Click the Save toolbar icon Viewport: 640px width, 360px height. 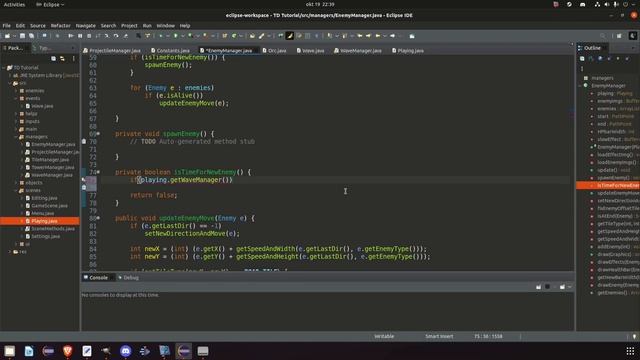(22, 36)
